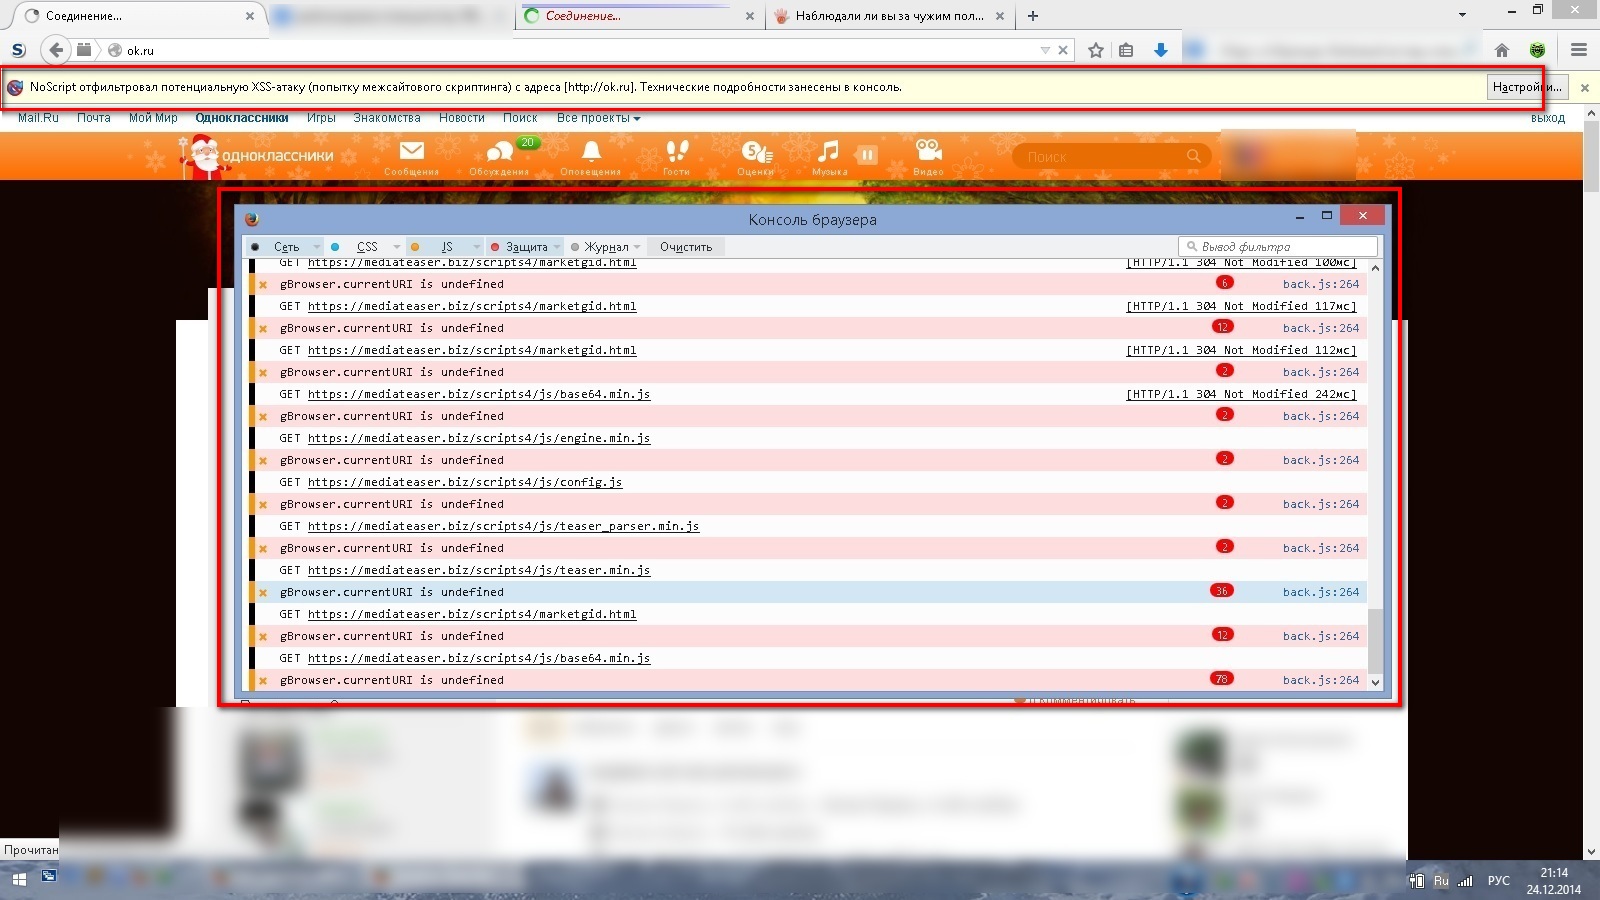This screenshot has height=900, width=1600.
Task: Open the Firefox hamburger menu
Action: tap(1579, 50)
